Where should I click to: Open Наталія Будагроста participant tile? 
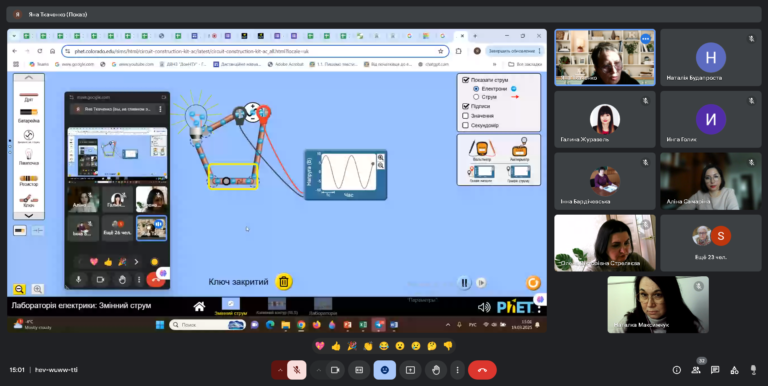click(711, 57)
